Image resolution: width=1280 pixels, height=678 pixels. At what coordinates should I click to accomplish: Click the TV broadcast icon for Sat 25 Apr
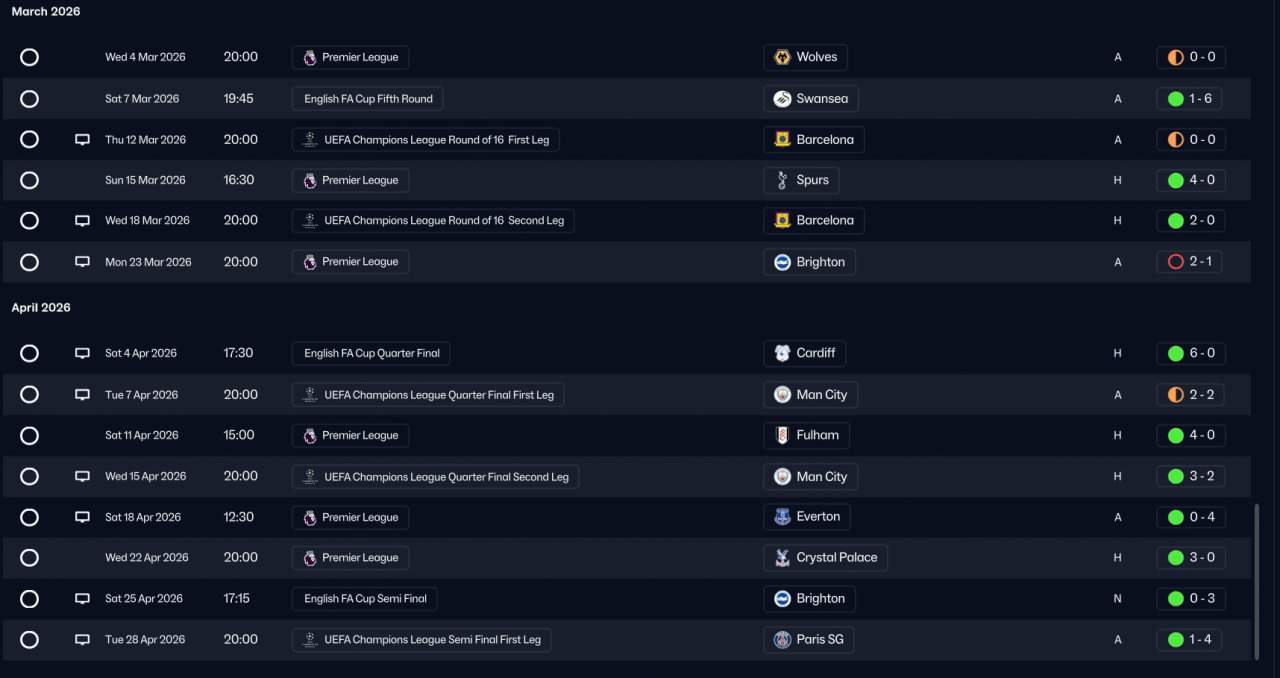[83, 599]
